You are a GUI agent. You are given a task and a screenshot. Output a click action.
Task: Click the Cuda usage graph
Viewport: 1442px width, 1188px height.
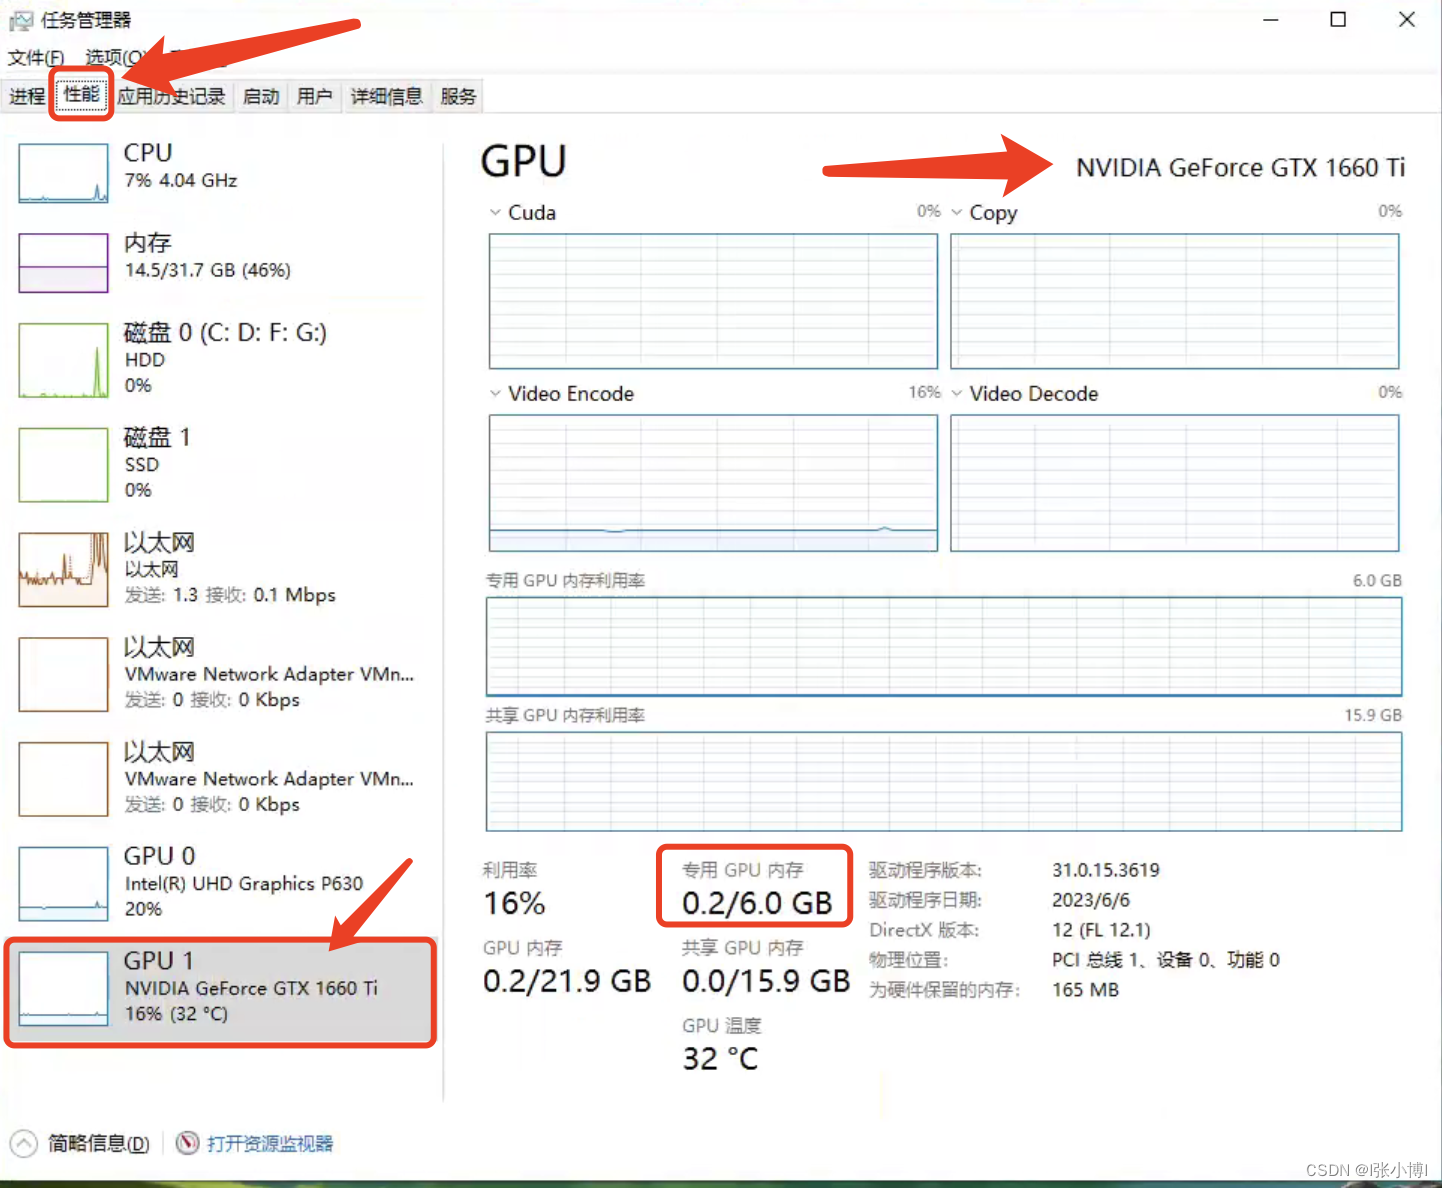pyautogui.click(x=713, y=301)
